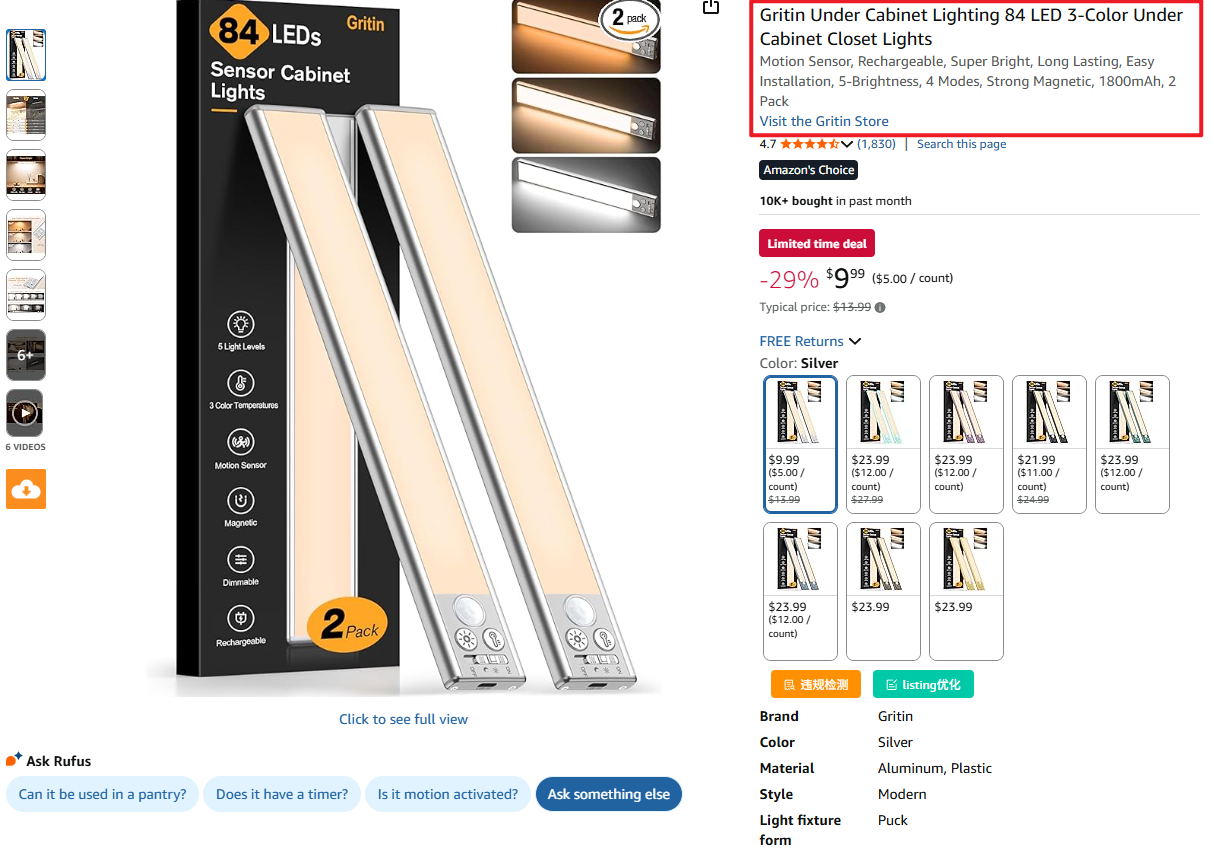Ask Rufus 'Does it have a timer?'
Viewport: 1214px width, 849px height.
click(282, 794)
